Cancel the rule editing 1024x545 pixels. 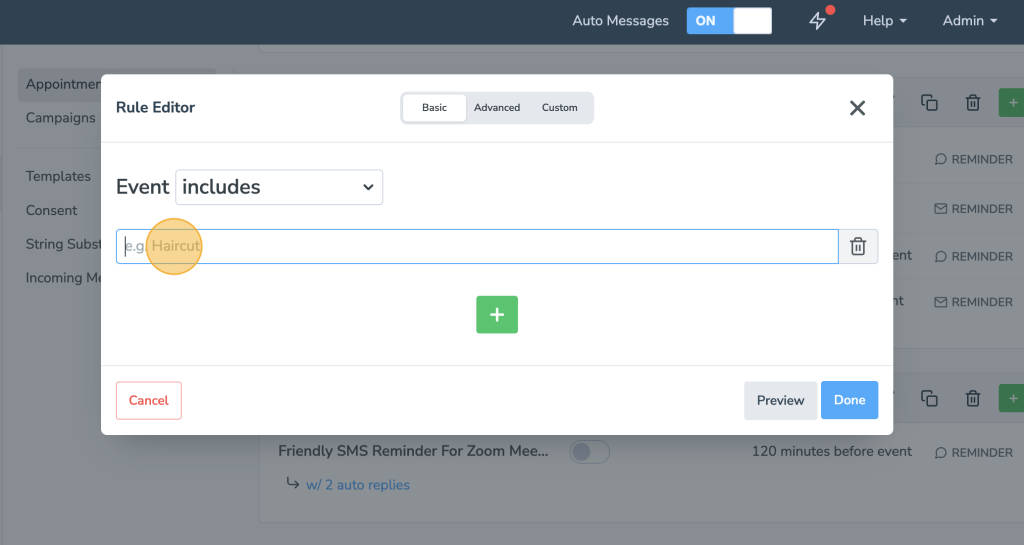click(x=148, y=400)
